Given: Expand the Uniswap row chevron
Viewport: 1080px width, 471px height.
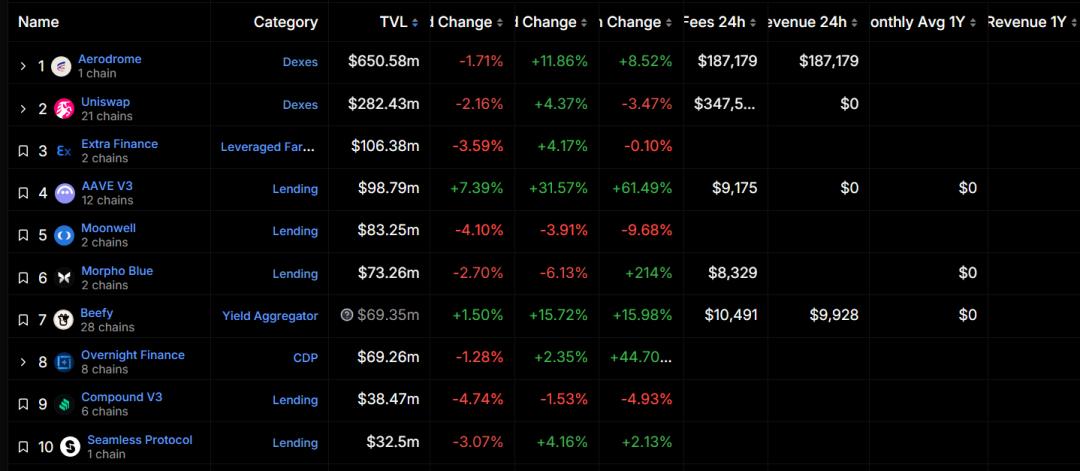Looking at the screenshot, I should (23, 108).
